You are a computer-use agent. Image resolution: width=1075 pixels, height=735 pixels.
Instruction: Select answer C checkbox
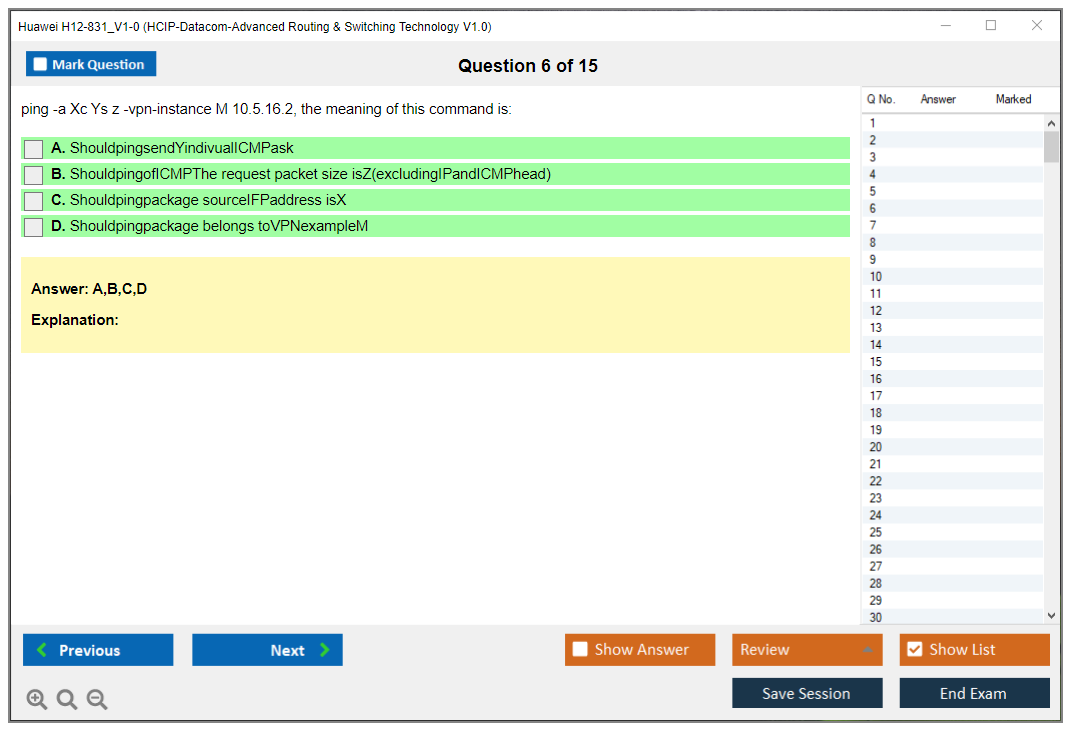(34, 201)
